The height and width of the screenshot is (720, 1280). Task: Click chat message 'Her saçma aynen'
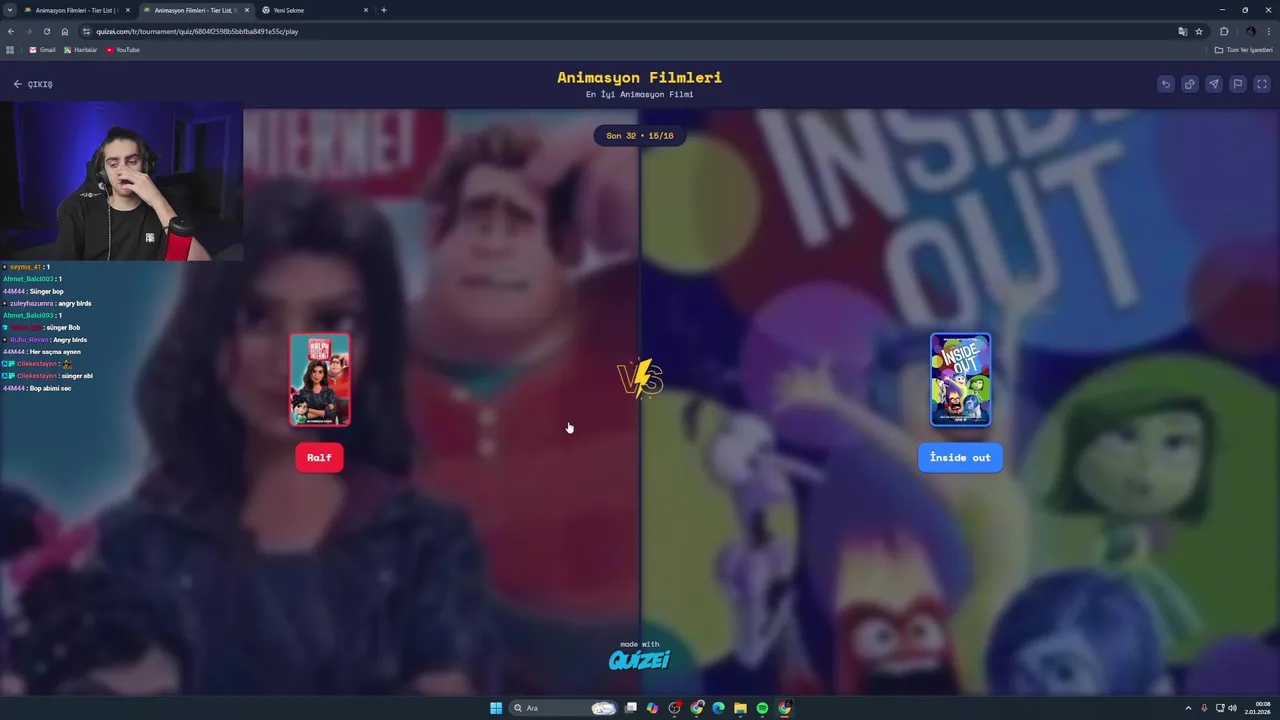55,352
